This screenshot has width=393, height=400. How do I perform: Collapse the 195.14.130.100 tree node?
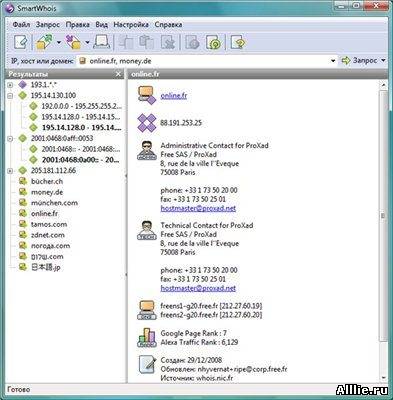[10, 96]
